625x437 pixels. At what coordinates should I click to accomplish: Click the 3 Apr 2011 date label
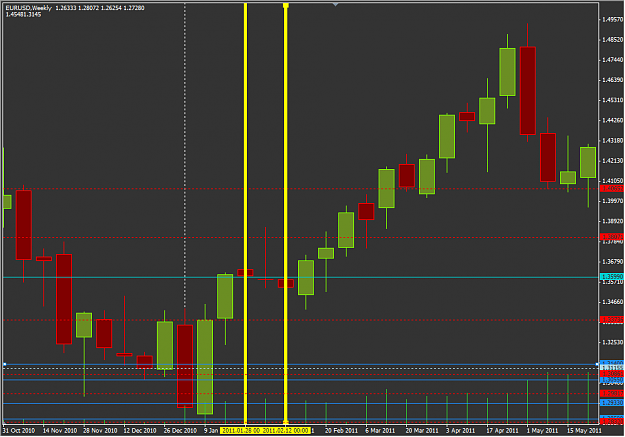(x=460, y=431)
